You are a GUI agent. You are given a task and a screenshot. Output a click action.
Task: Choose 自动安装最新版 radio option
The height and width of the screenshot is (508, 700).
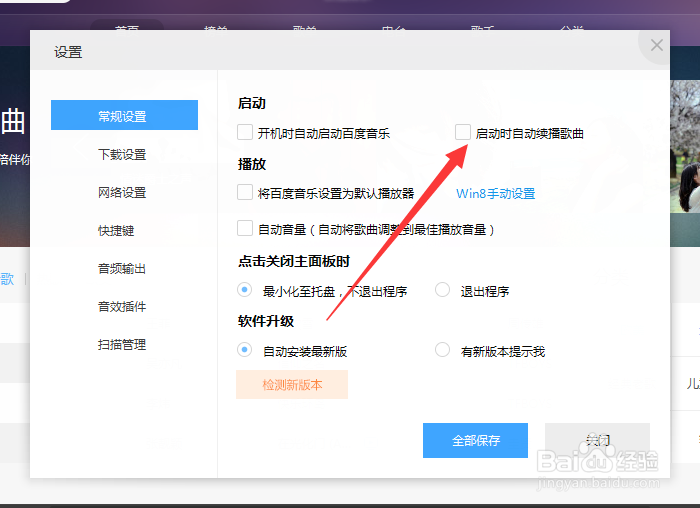pos(244,350)
